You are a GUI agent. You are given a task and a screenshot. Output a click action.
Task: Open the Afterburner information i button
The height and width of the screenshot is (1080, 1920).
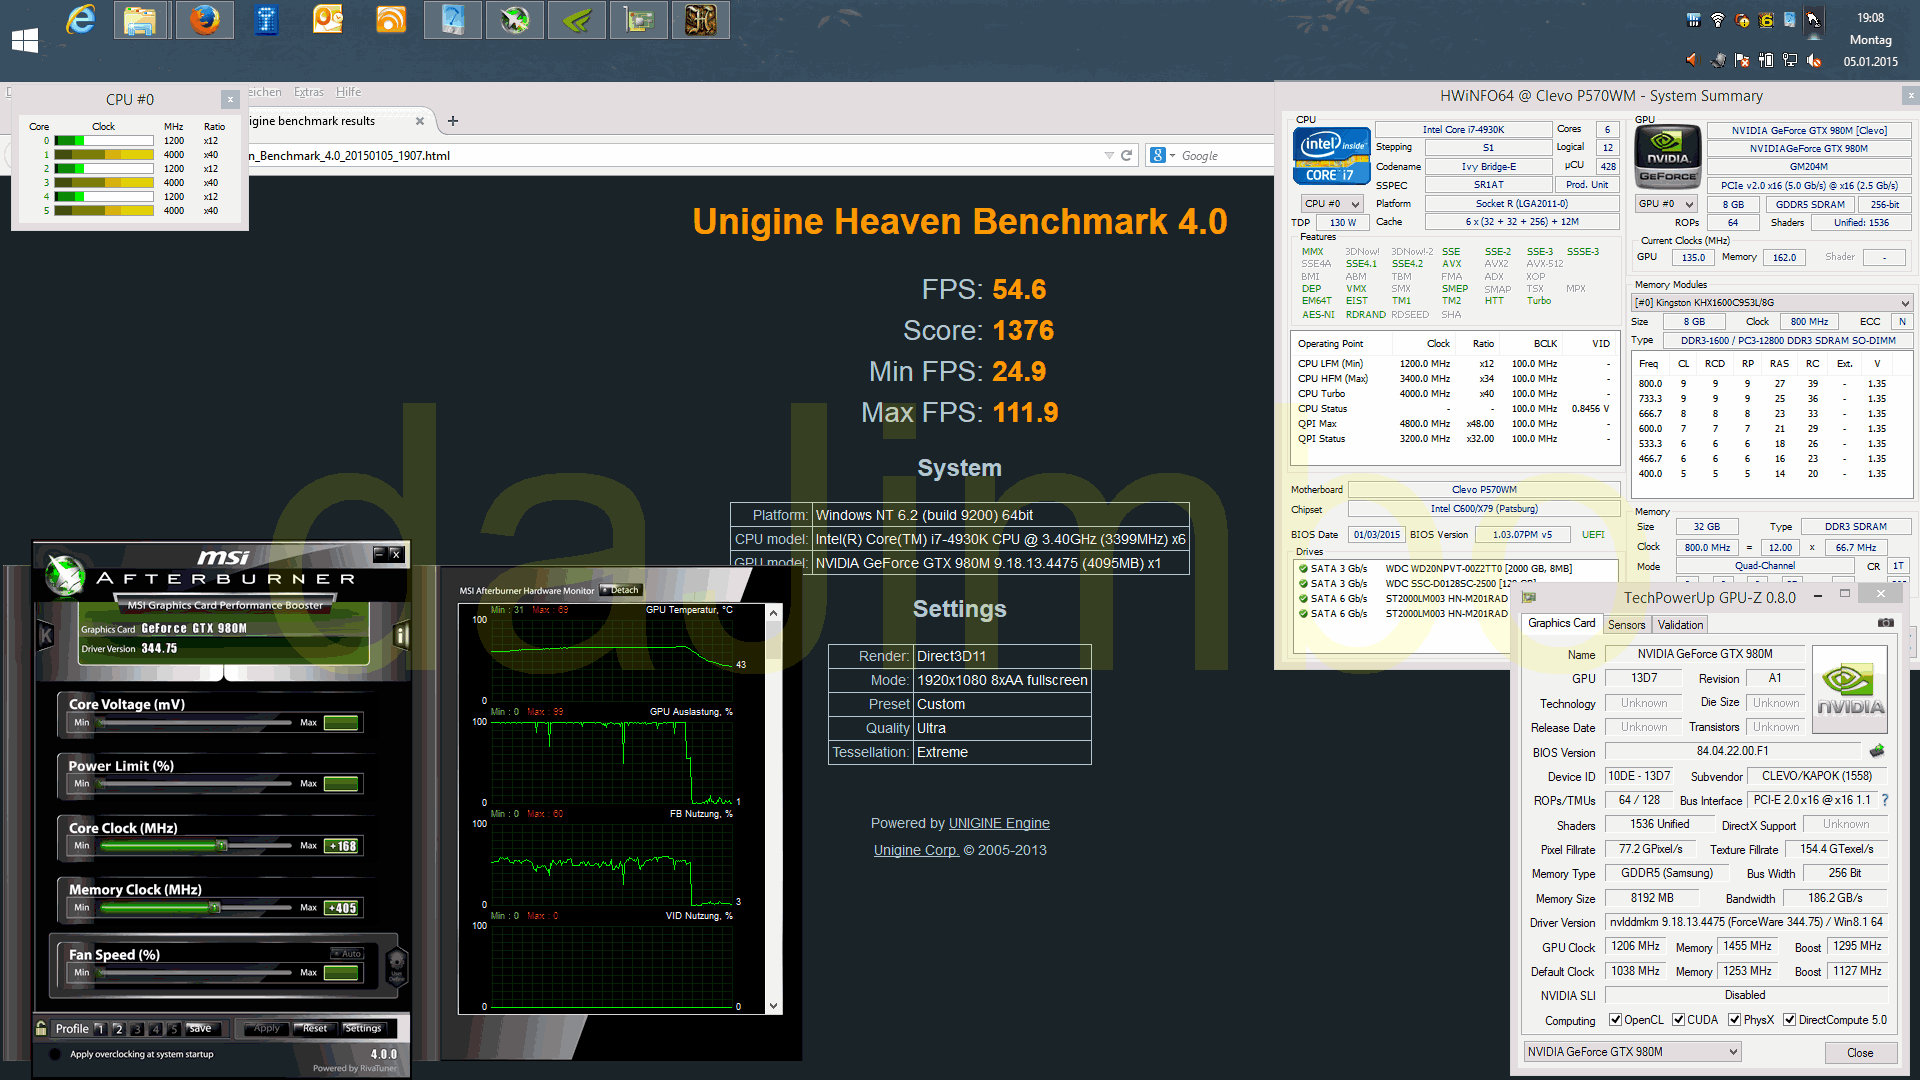pyautogui.click(x=402, y=635)
